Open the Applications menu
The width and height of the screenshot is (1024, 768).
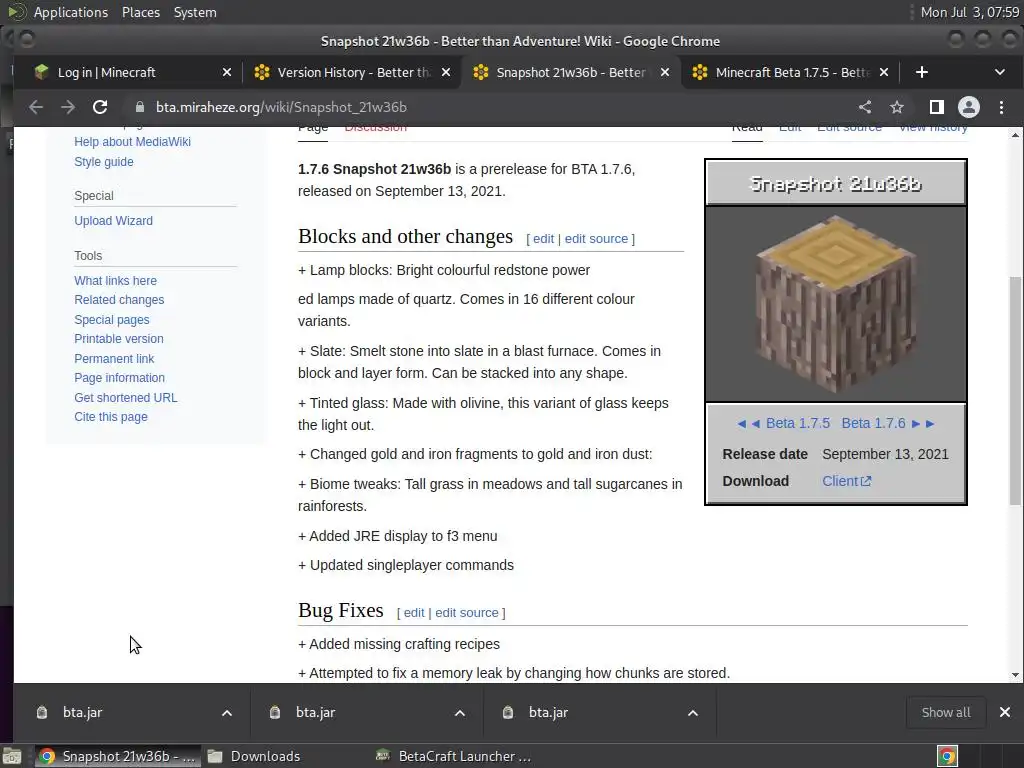[71, 12]
